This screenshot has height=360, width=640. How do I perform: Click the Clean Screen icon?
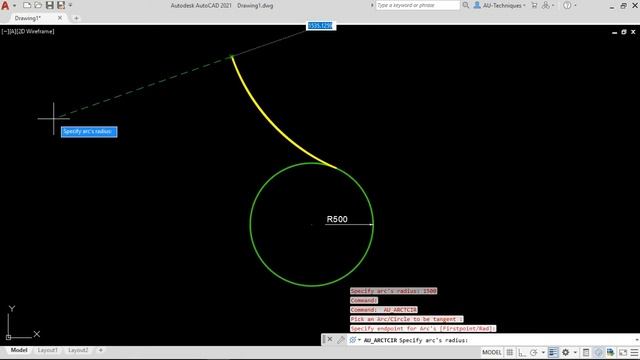623,352
